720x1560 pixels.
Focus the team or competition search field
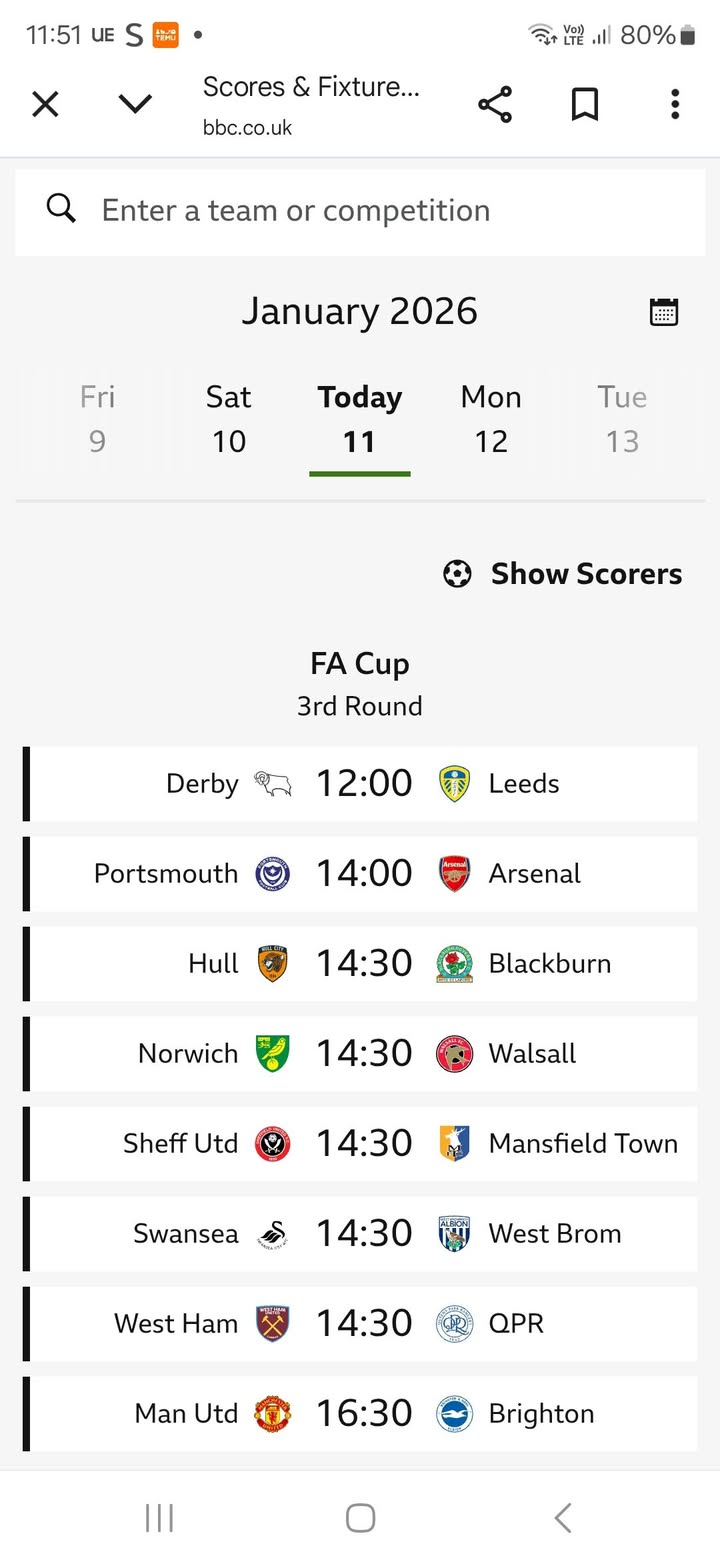[x=380, y=211]
